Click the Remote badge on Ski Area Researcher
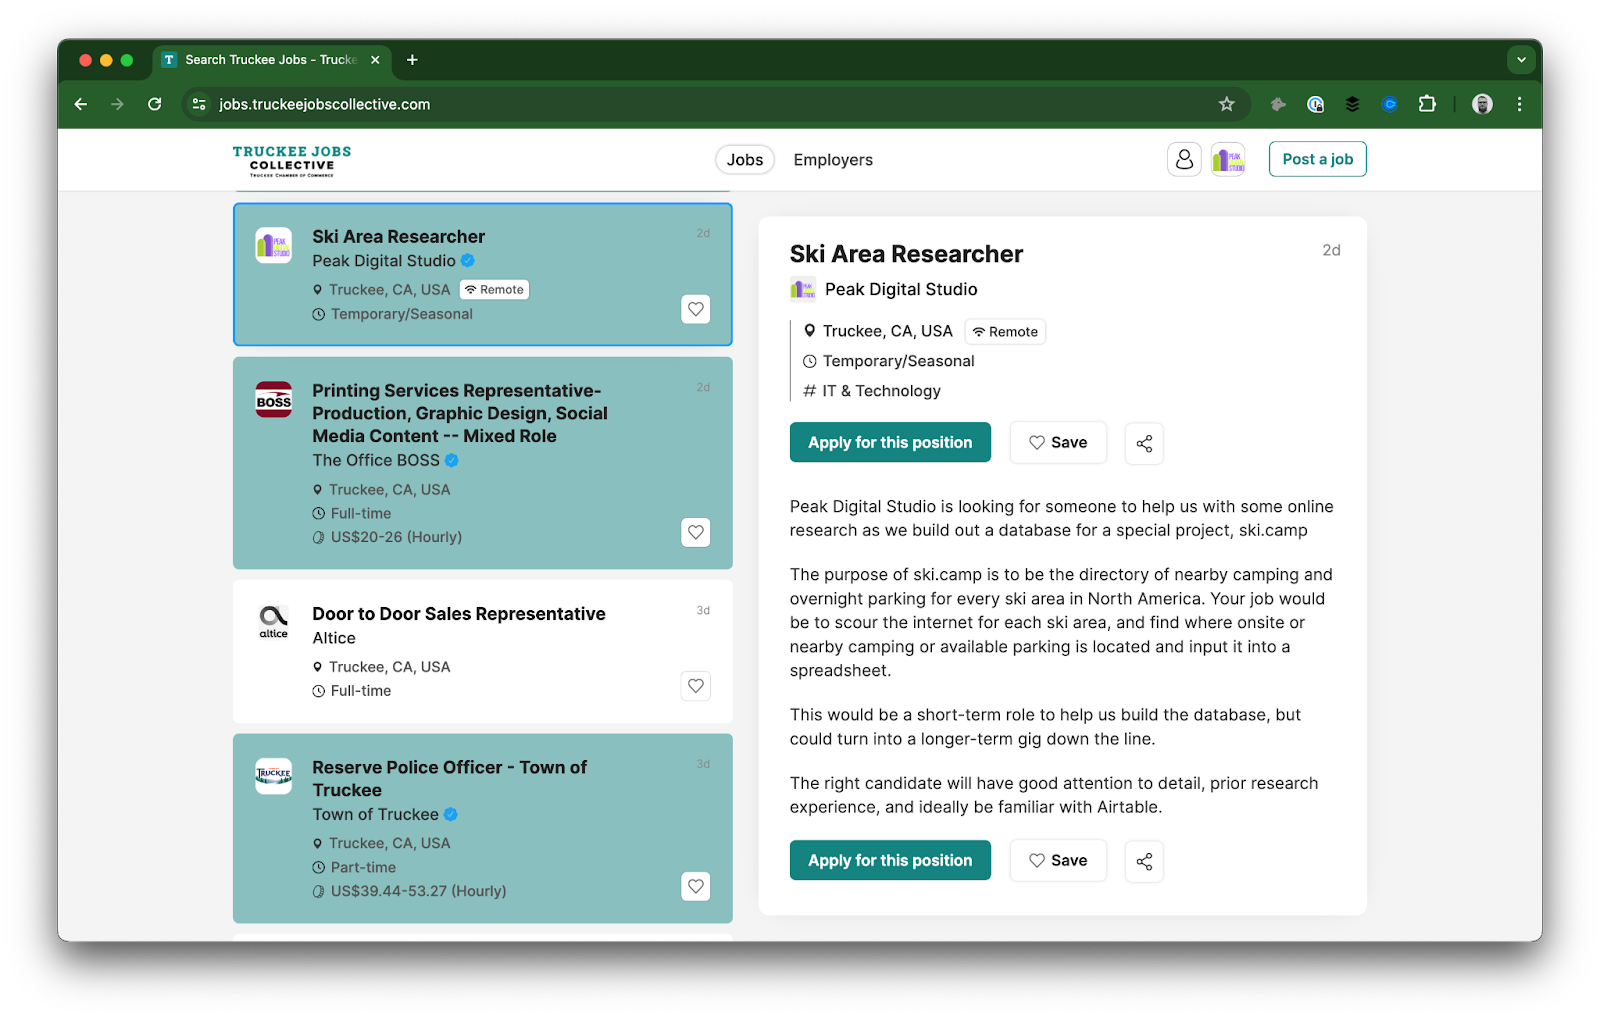Screen dimensions: 1600x1017 (494, 289)
